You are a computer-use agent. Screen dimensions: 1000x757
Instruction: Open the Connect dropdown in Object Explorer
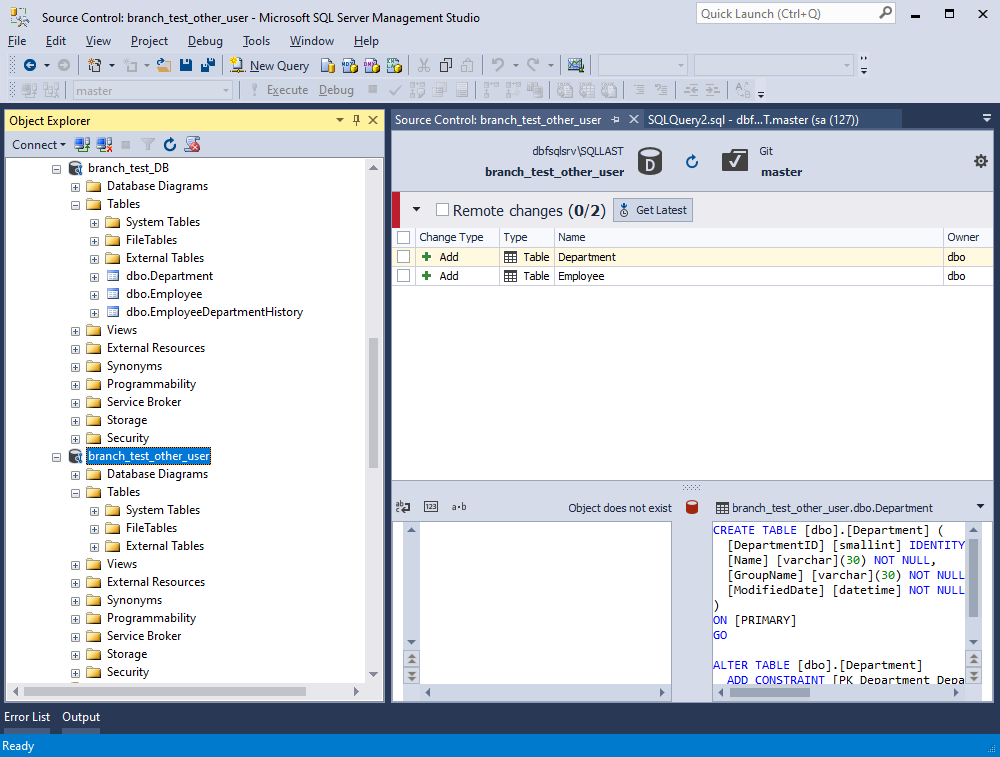coord(38,145)
